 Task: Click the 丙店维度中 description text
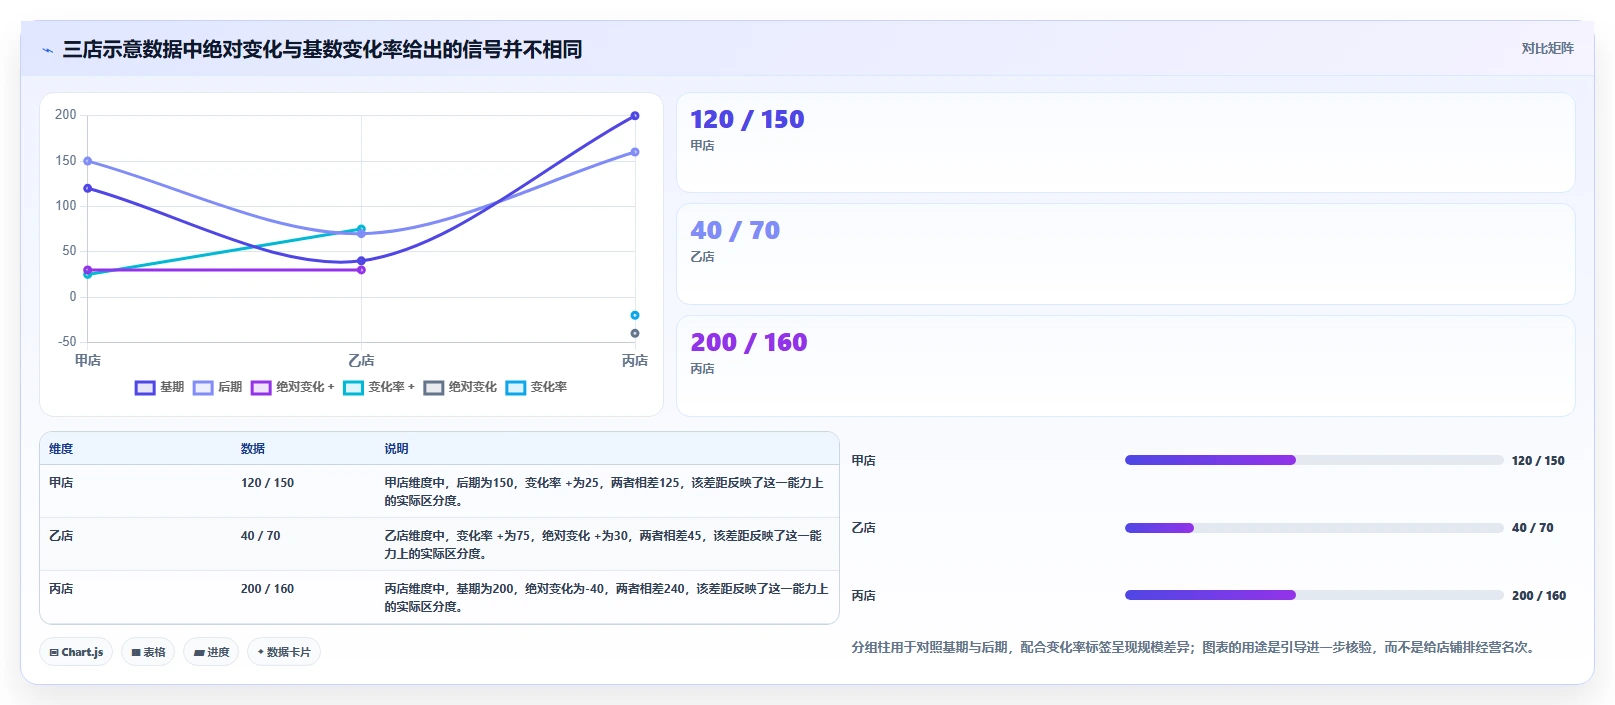(607, 598)
